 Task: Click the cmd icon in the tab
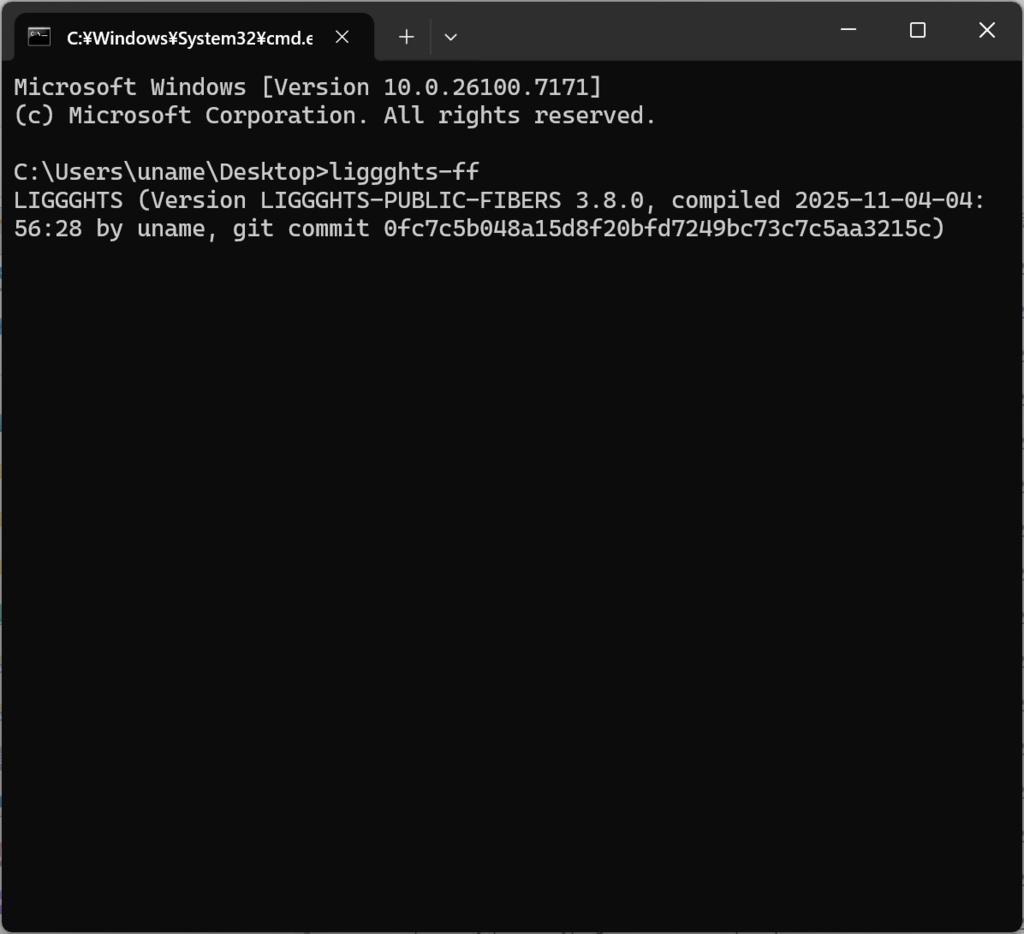click(x=40, y=37)
